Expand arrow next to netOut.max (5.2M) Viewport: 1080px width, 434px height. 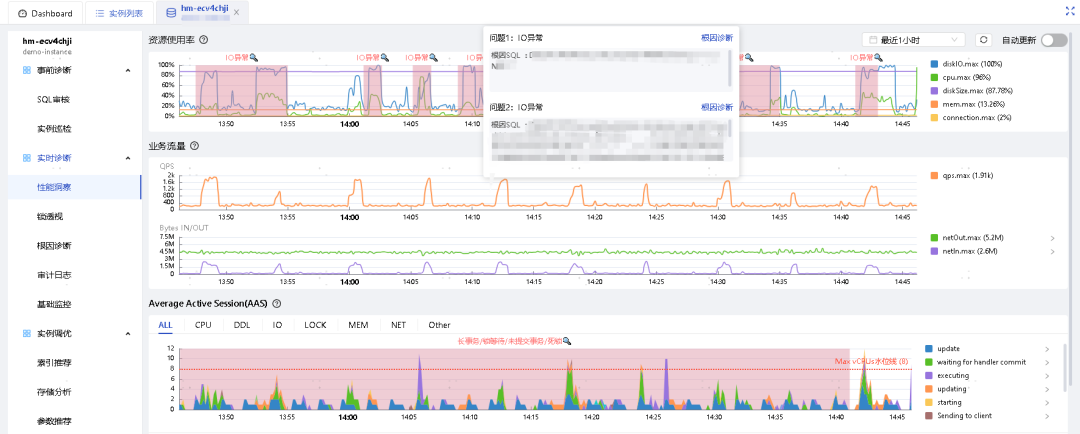1052,238
